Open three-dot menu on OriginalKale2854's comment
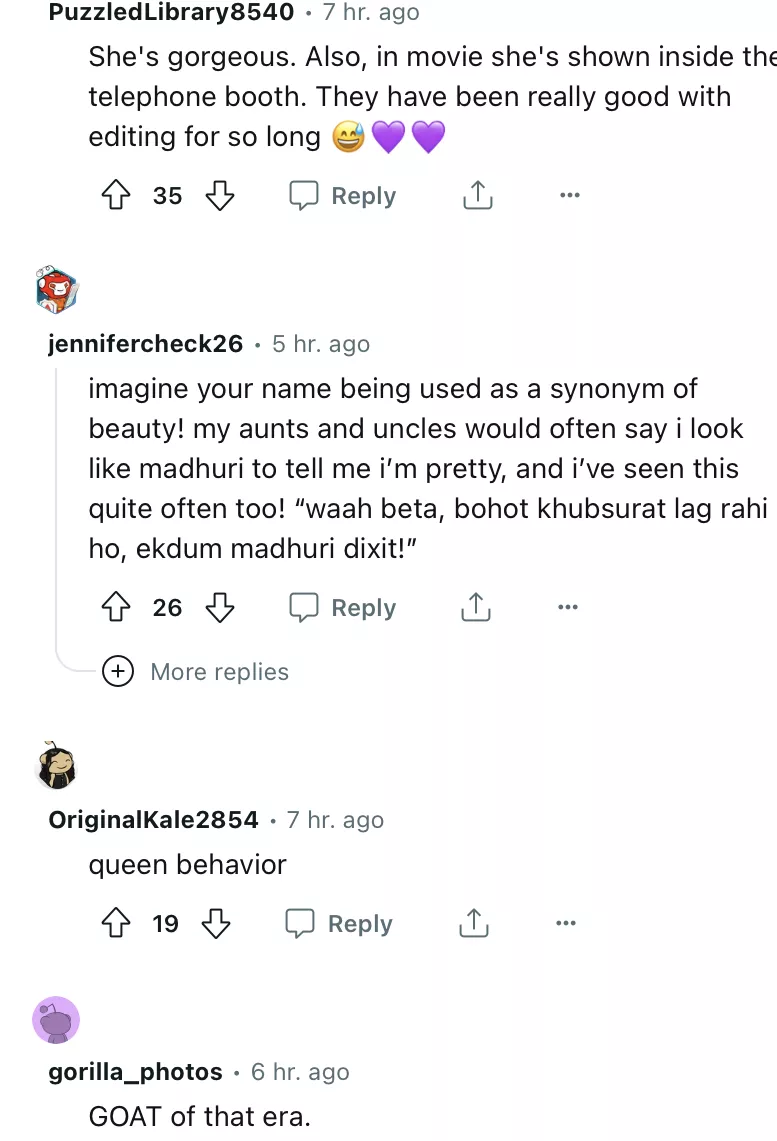 (565, 924)
